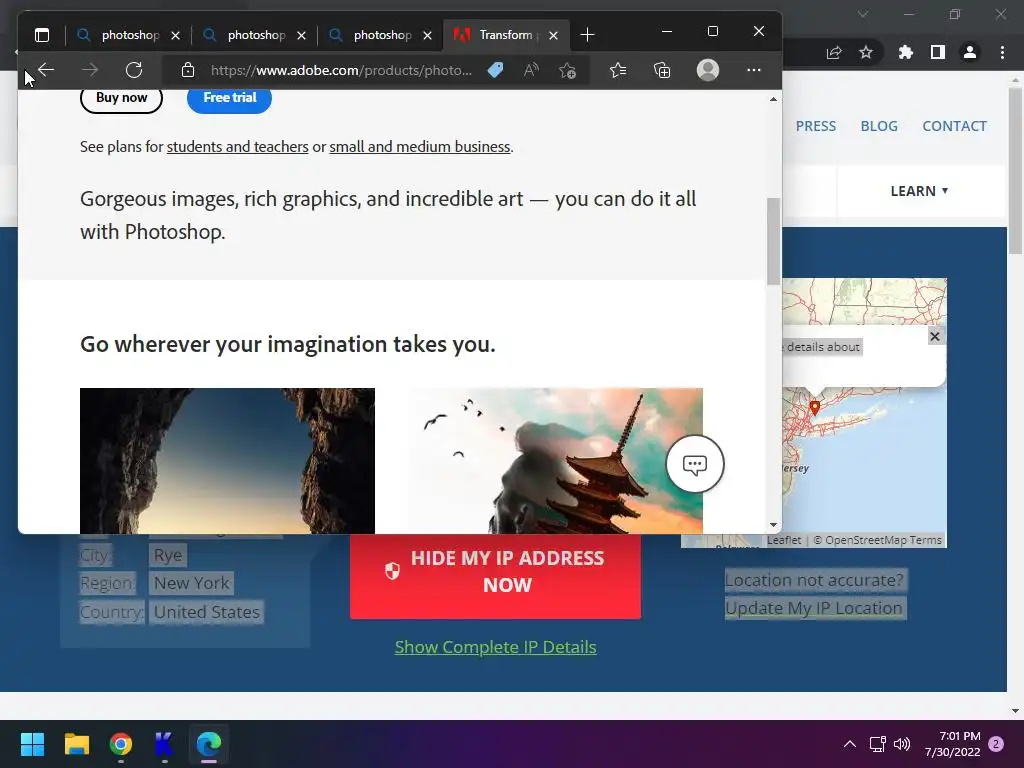Open BLOG in Chrome page

pos(879,126)
